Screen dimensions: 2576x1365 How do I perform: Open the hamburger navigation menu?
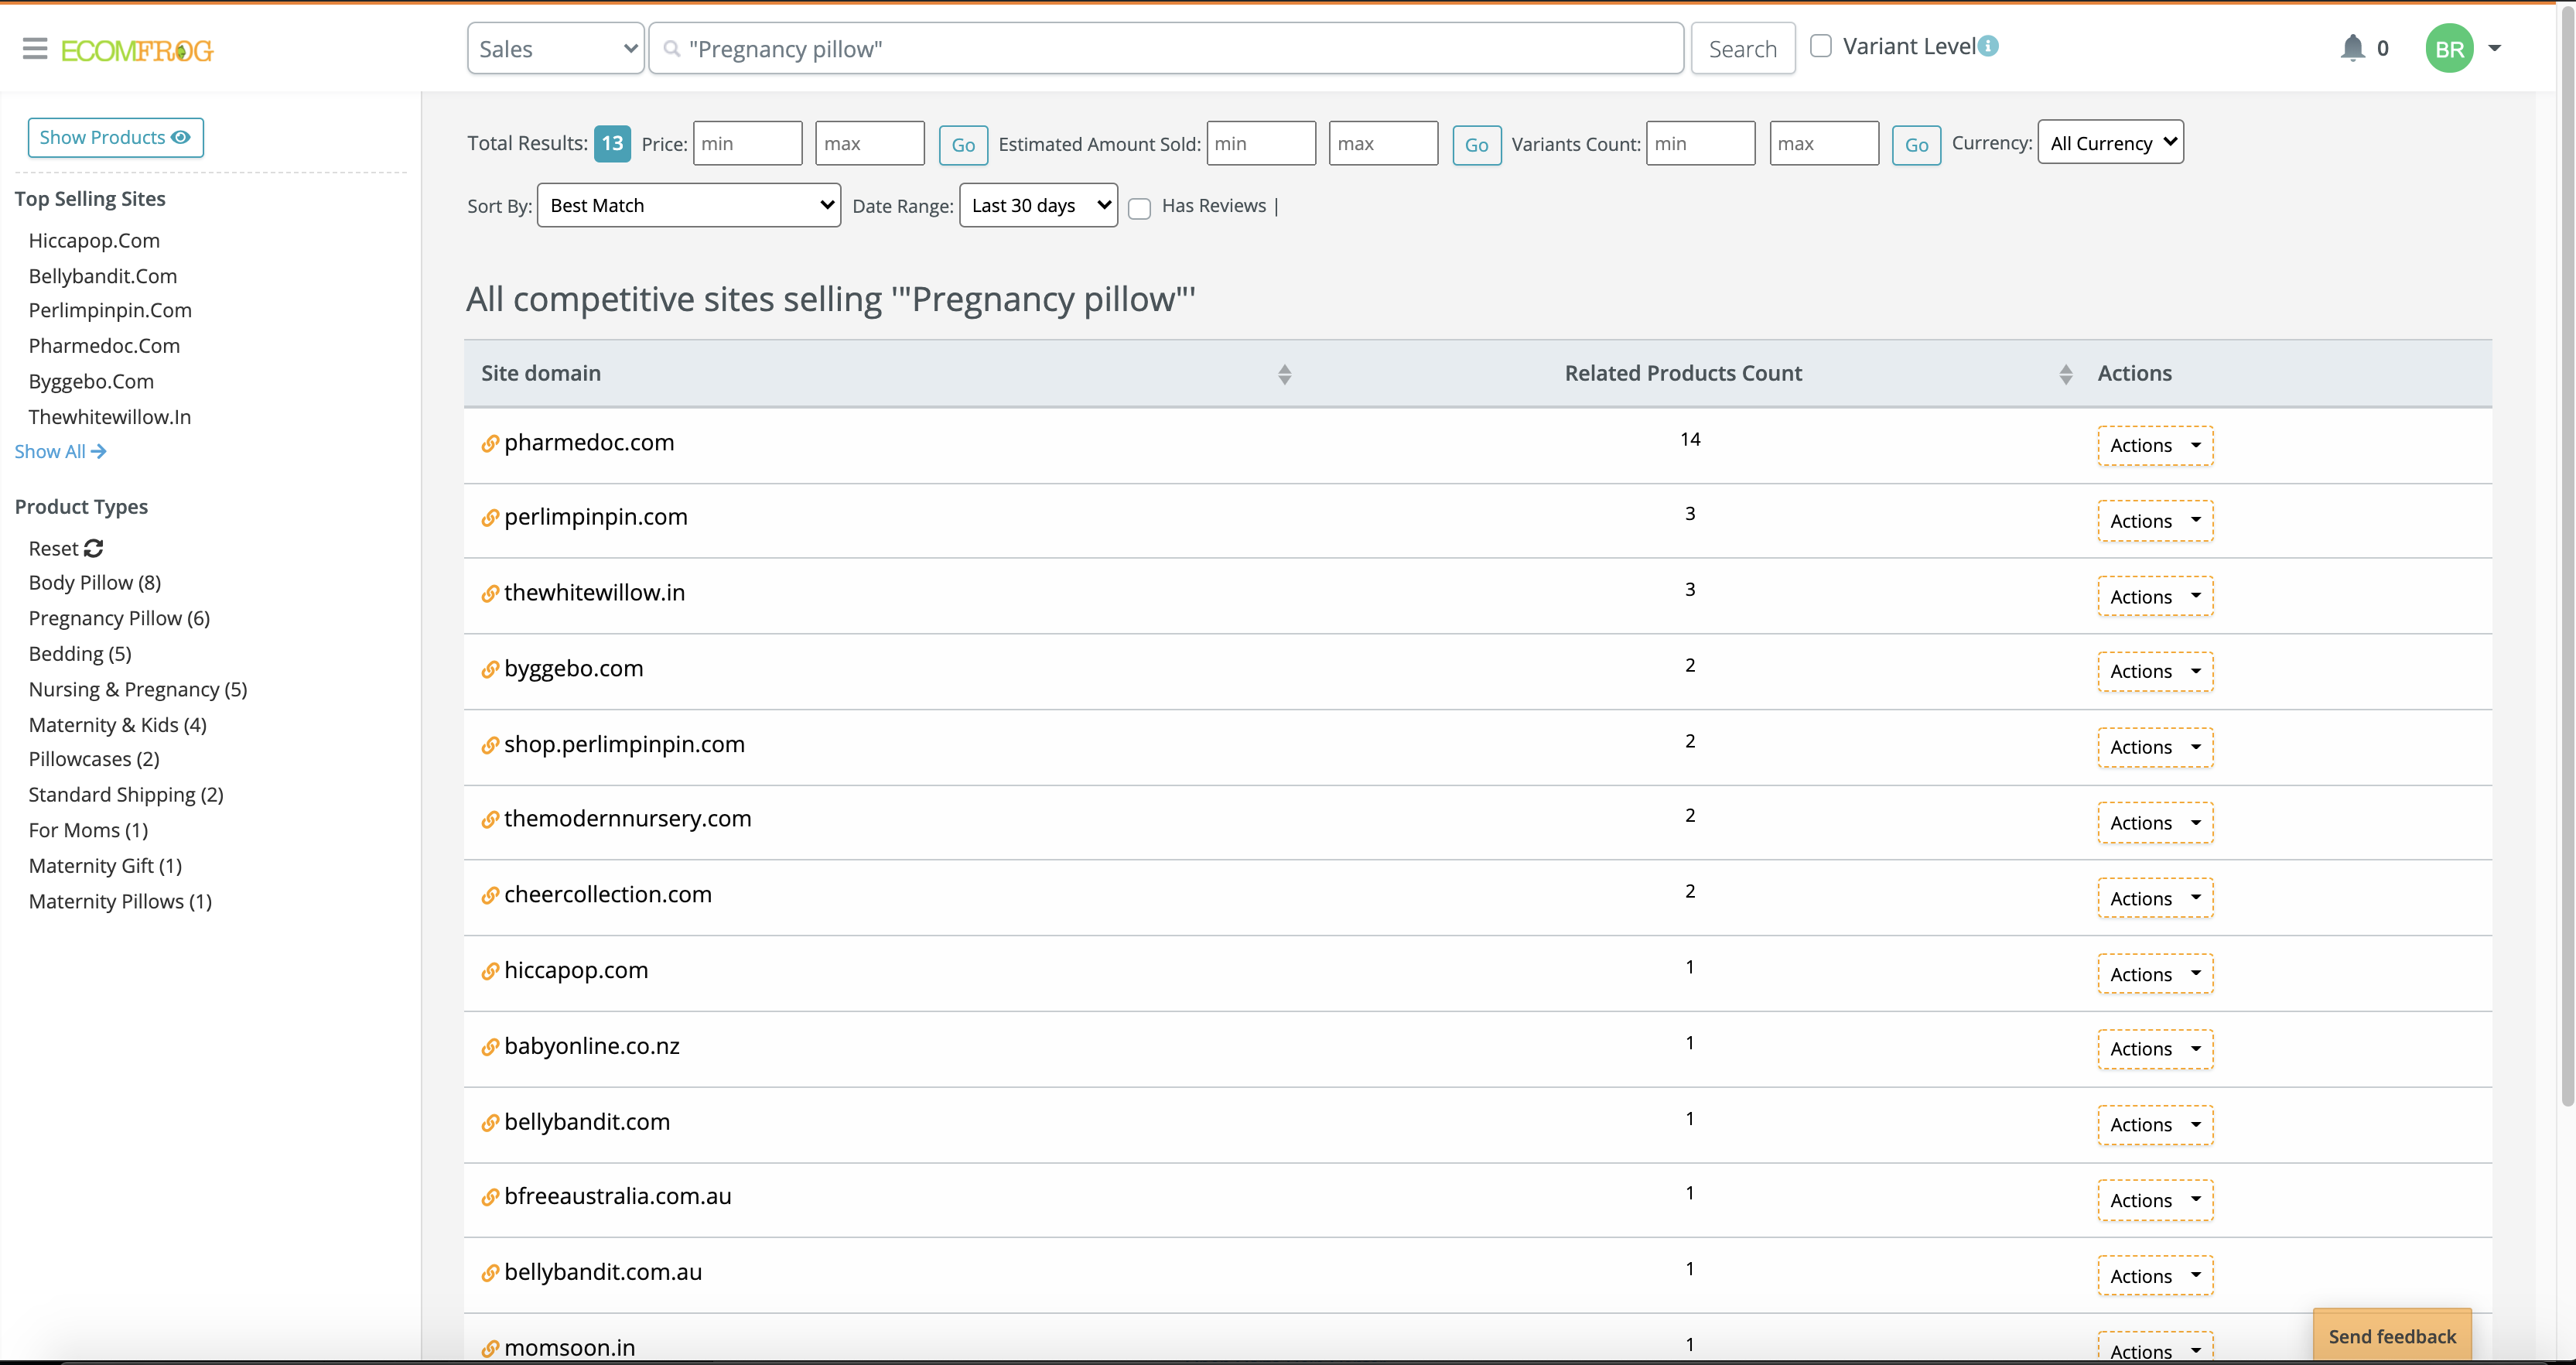(34, 47)
